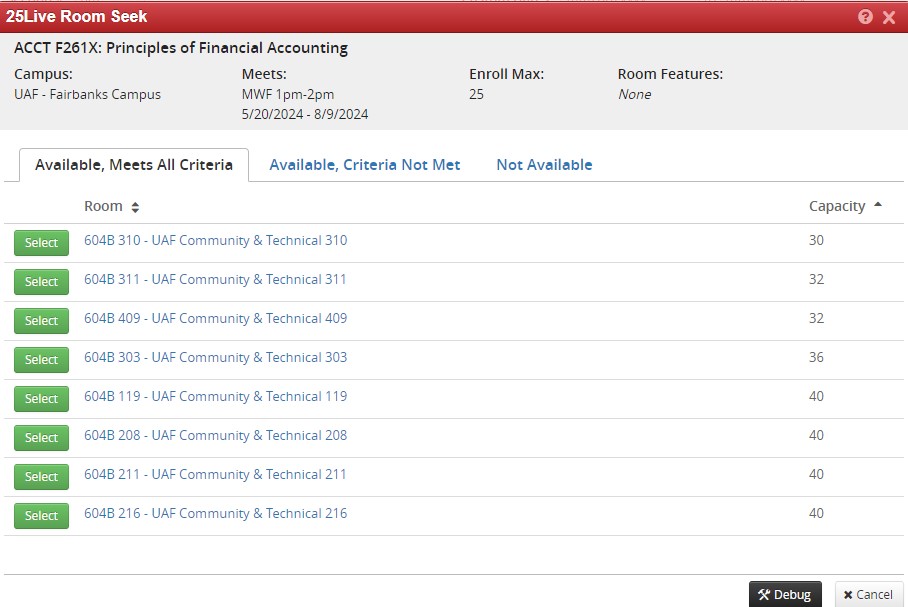Choose Select for room 604B 409
Viewport: 908px width, 607px height.
click(41, 321)
